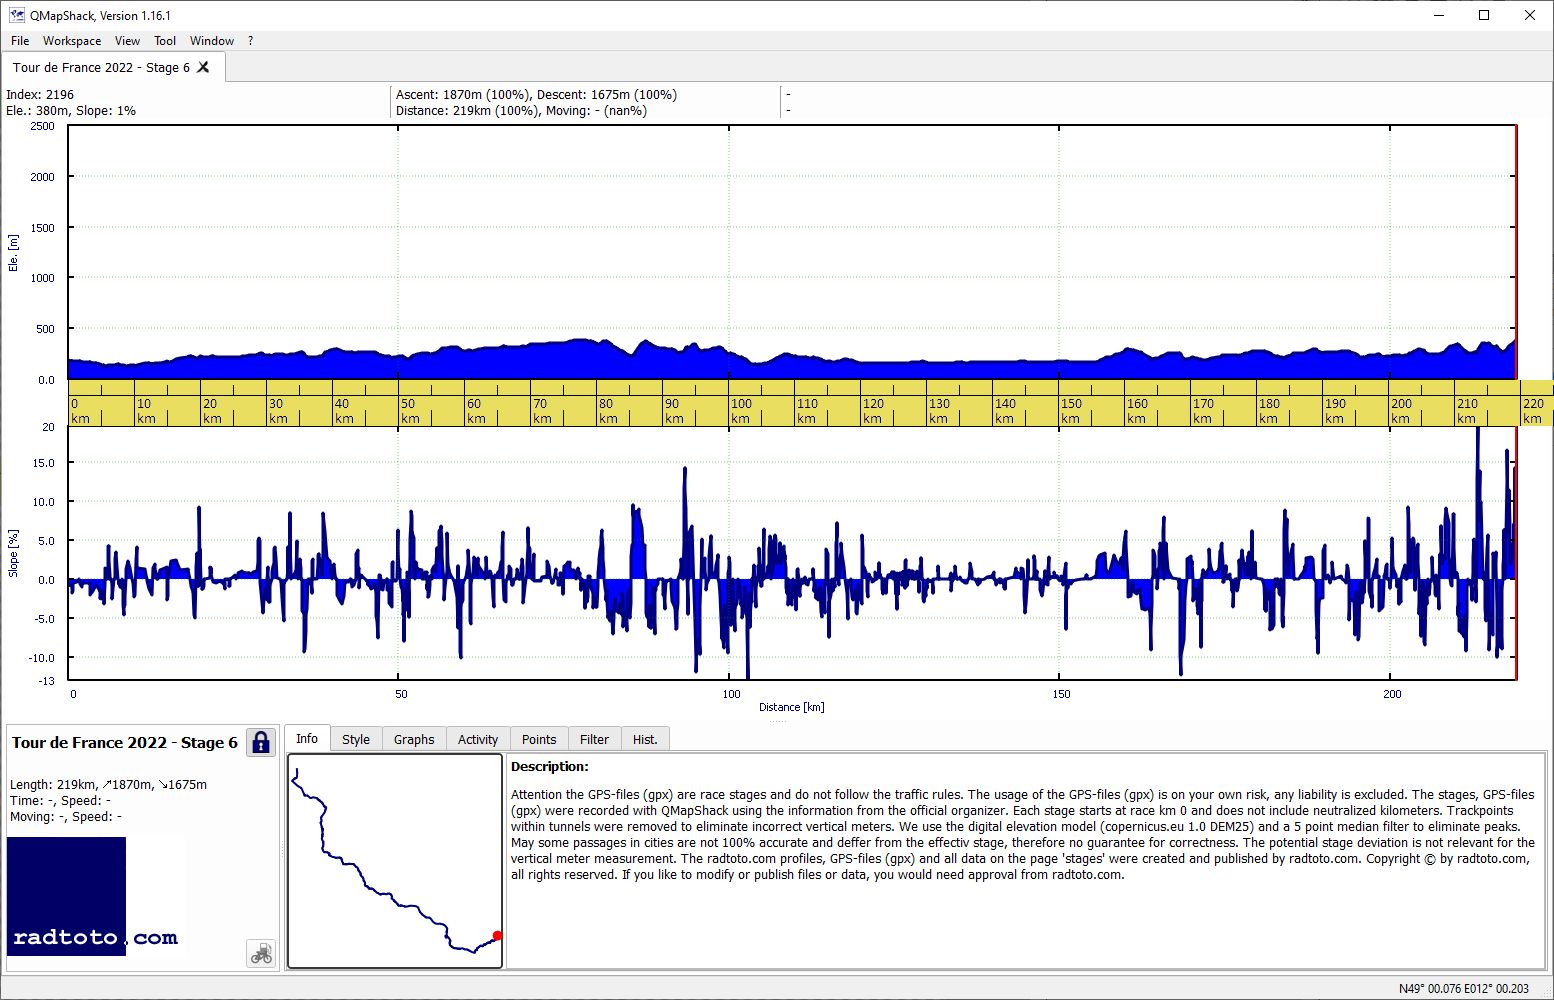This screenshot has width=1554, height=1000.
Task: Click the 100 km marker on yellow distance bar
Action: click(741, 411)
